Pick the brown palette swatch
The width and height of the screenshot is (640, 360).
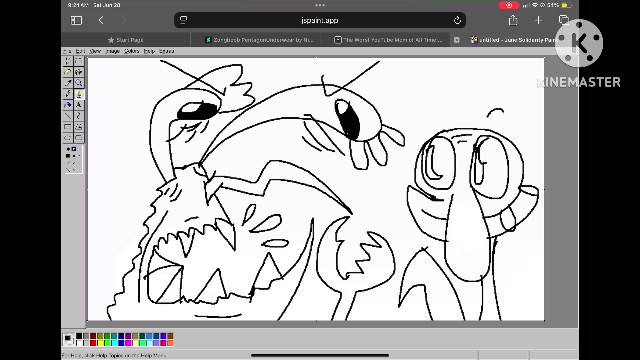tap(170, 336)
